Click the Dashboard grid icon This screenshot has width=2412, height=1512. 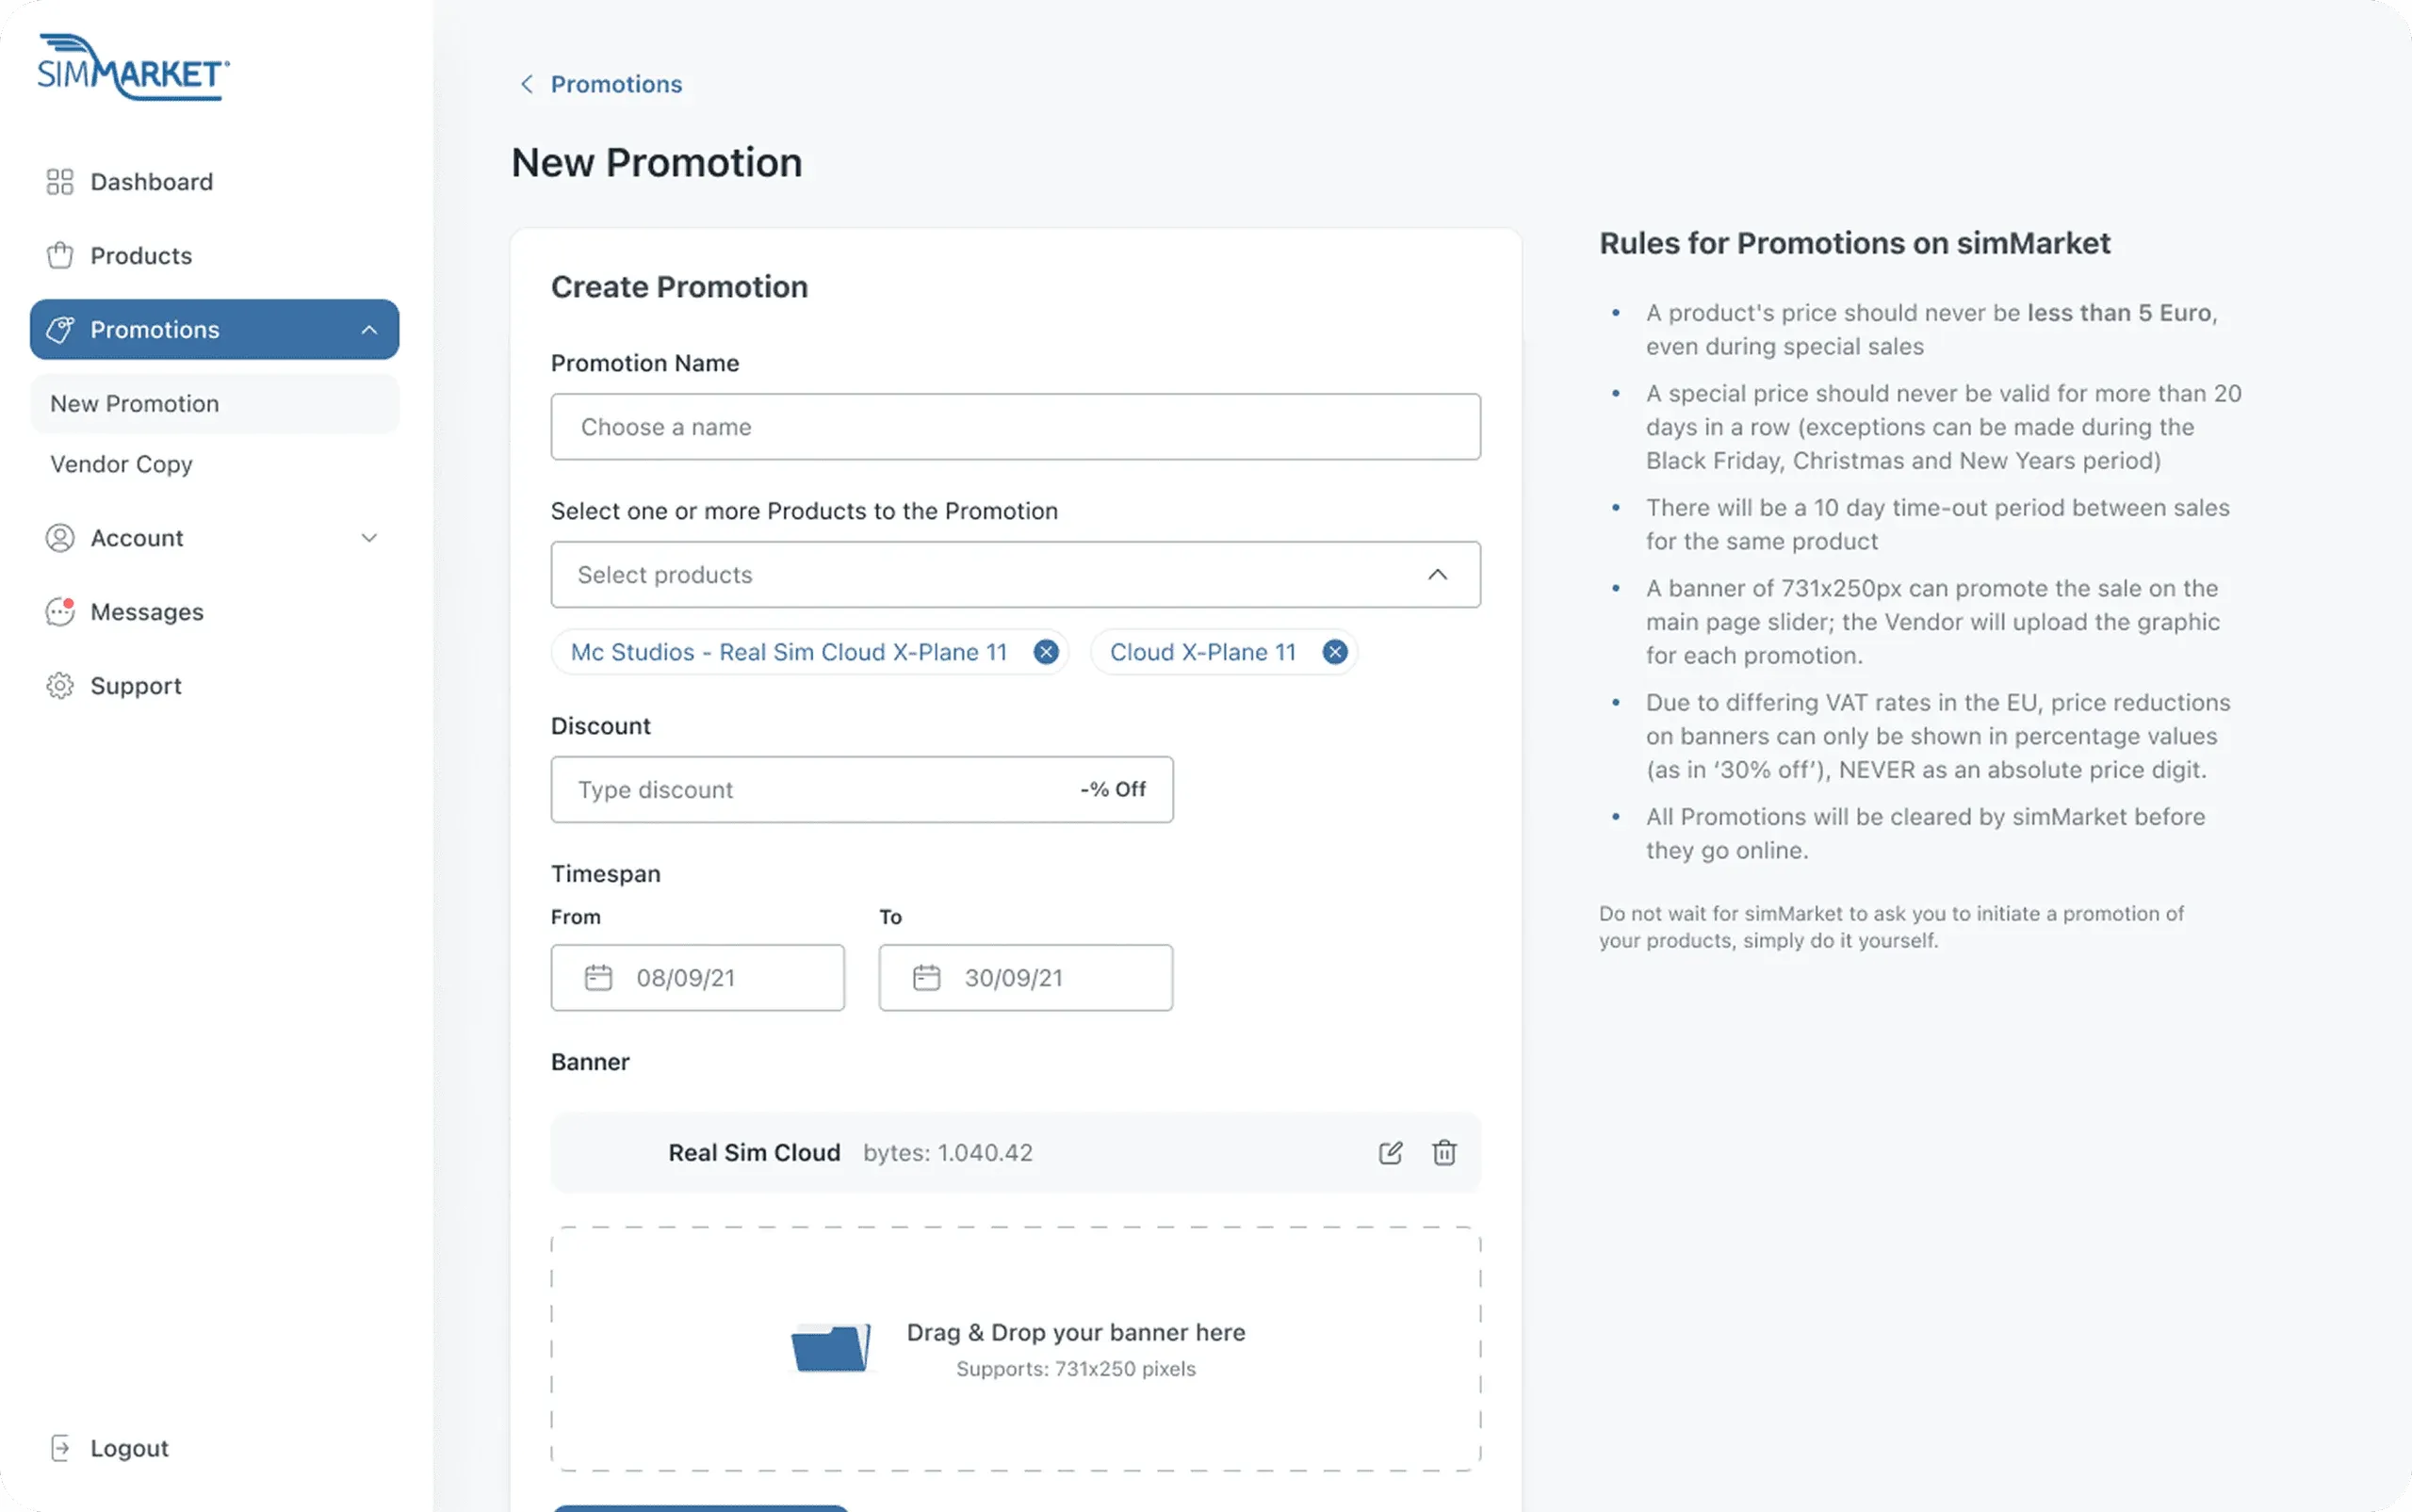coord(60,182)
